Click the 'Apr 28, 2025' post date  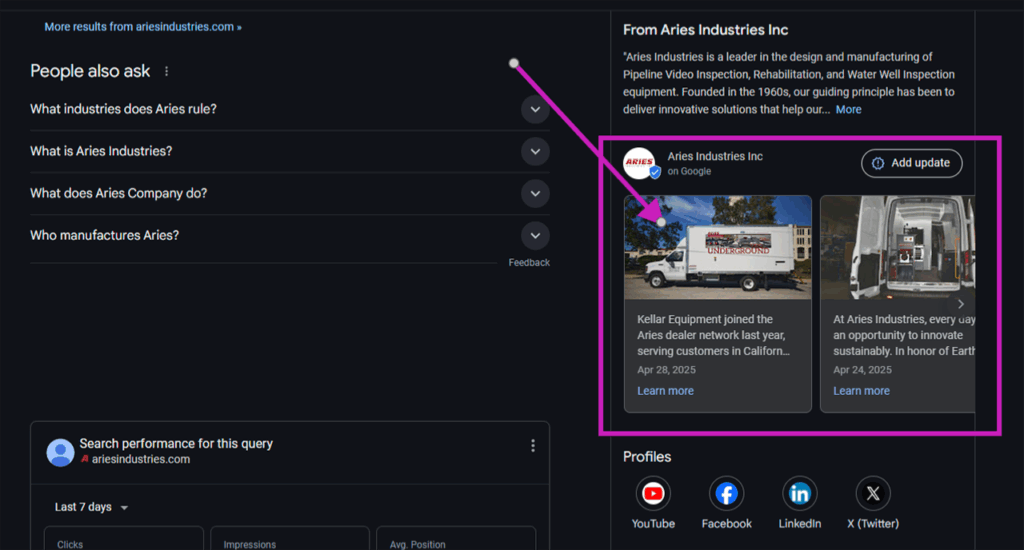click(666, 370)
